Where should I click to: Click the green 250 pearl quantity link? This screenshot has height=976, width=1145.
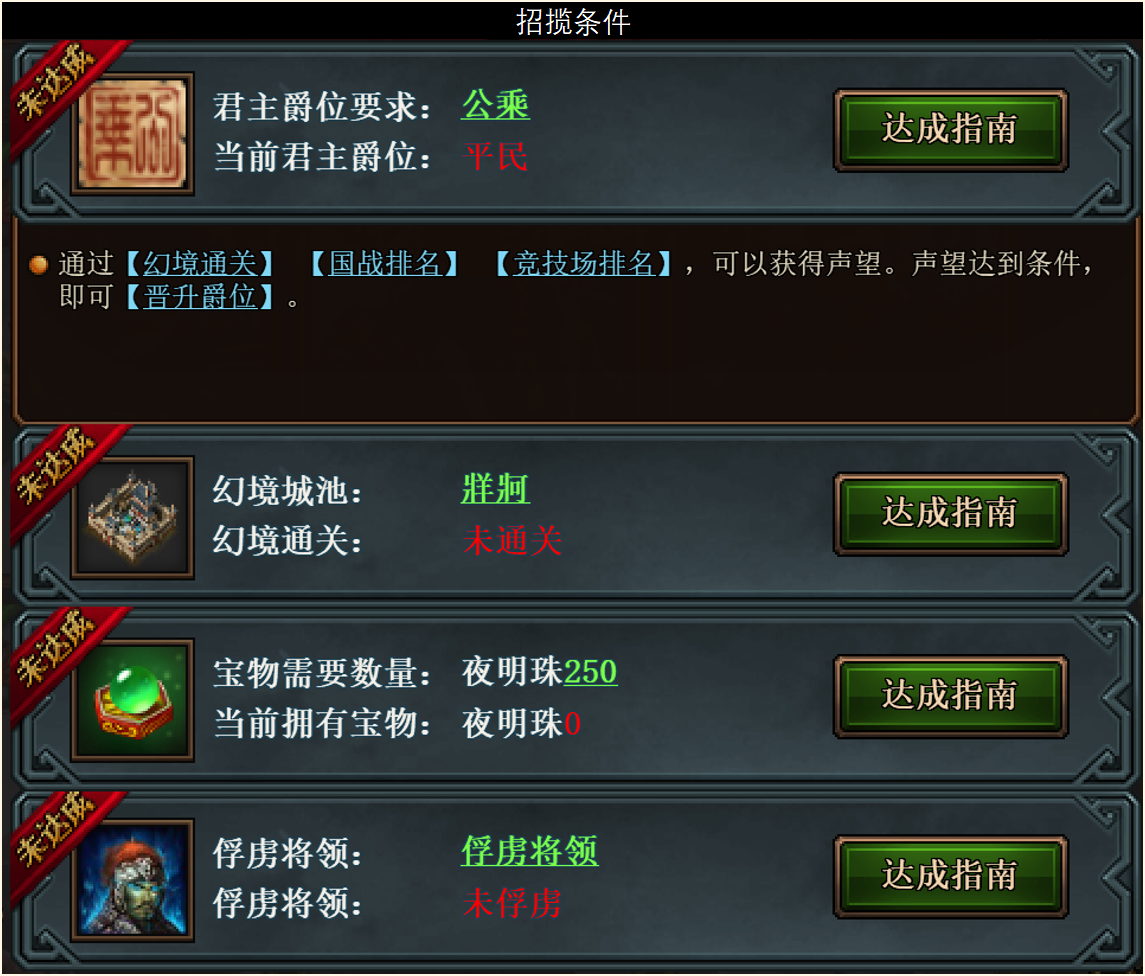(x=591, y=672)
